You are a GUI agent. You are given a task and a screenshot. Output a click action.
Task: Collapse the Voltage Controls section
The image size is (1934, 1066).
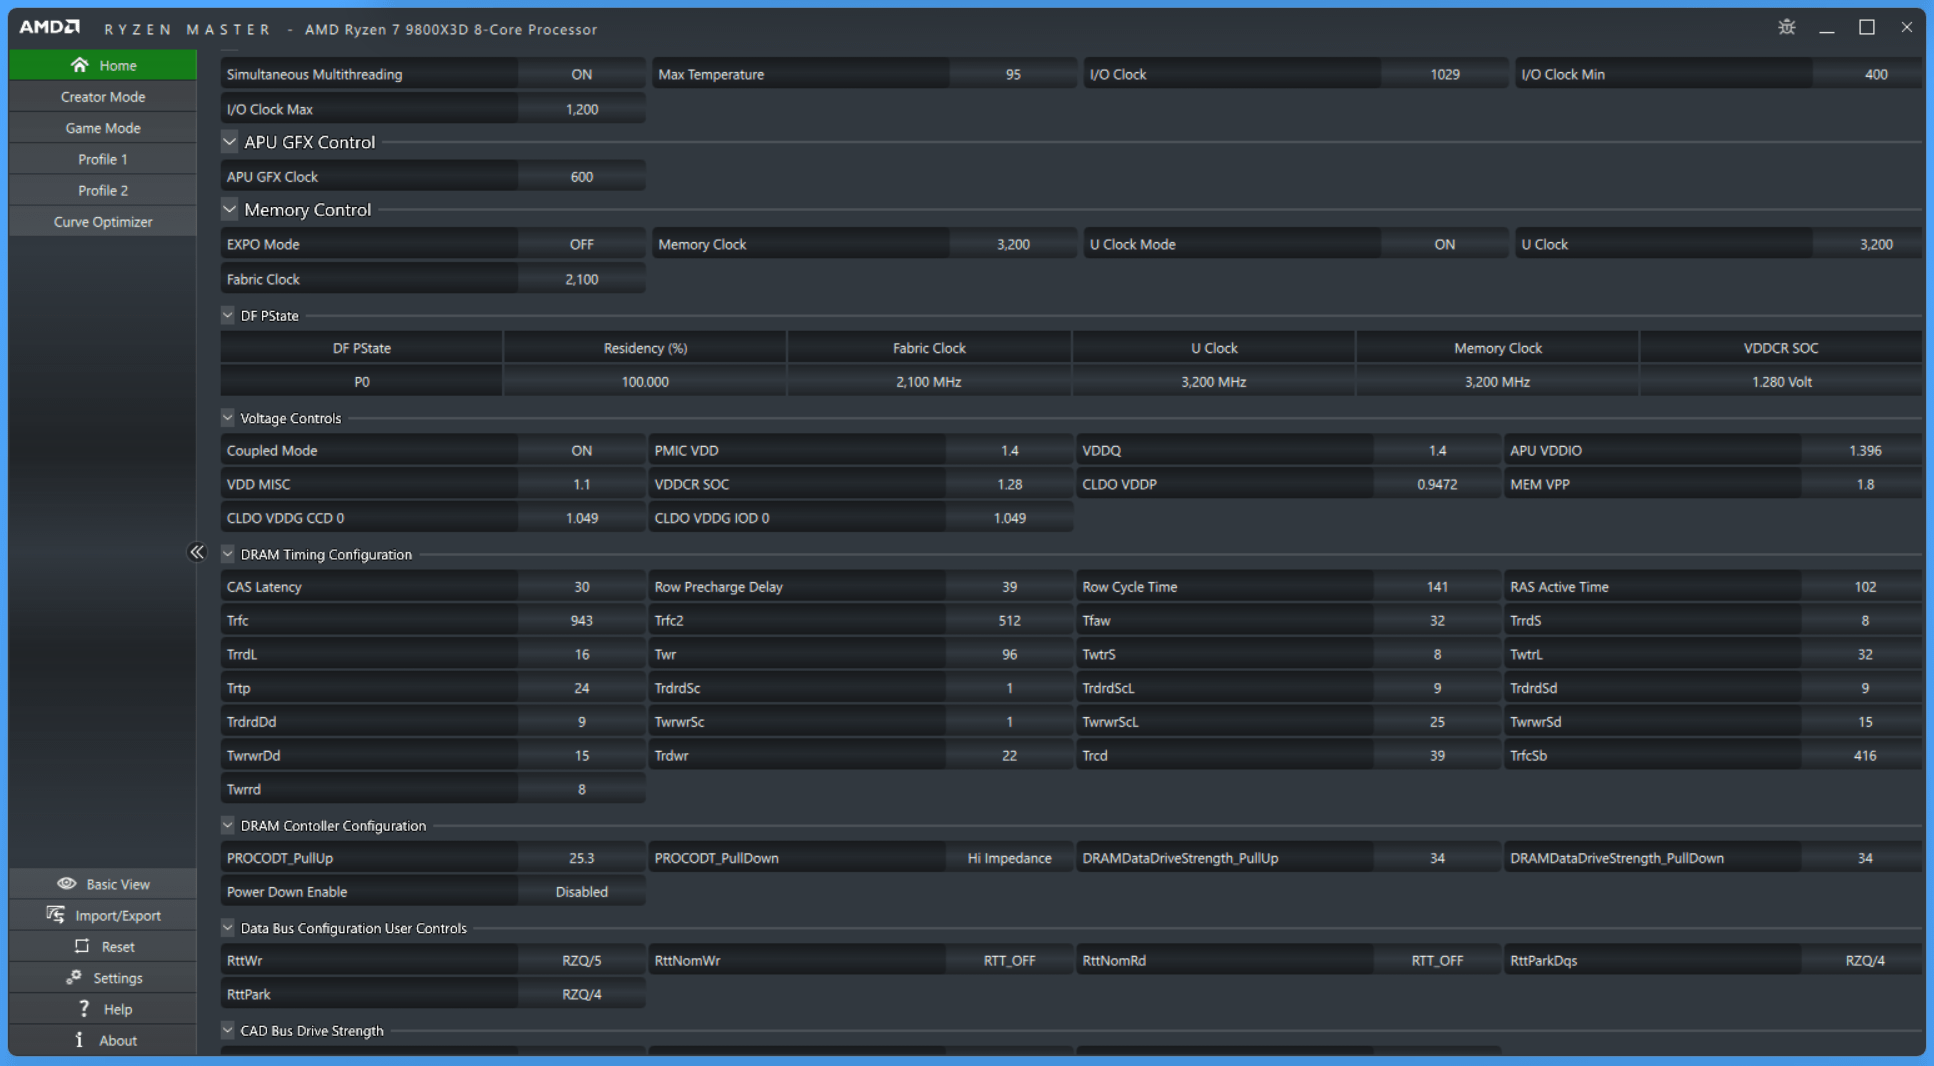pos(228,418)
